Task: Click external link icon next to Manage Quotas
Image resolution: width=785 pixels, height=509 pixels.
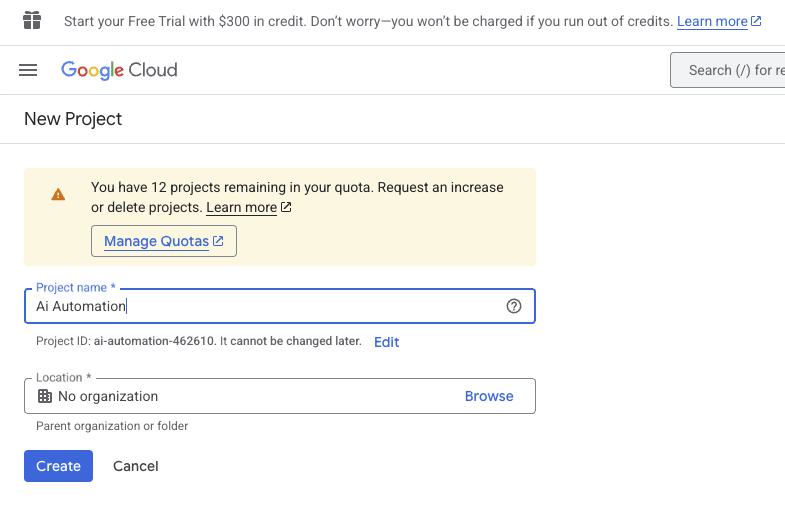Action: click(x=218, y=241)
